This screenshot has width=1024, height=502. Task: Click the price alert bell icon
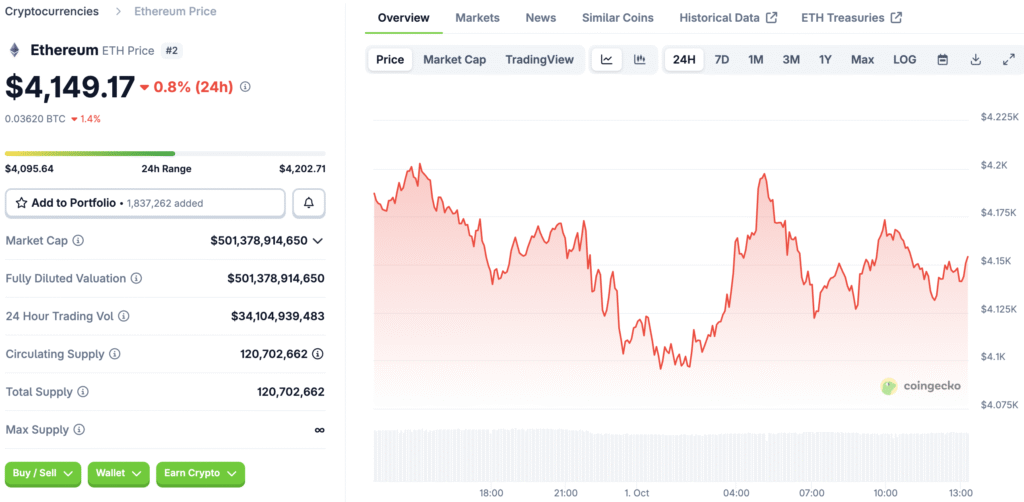[309, 203]
